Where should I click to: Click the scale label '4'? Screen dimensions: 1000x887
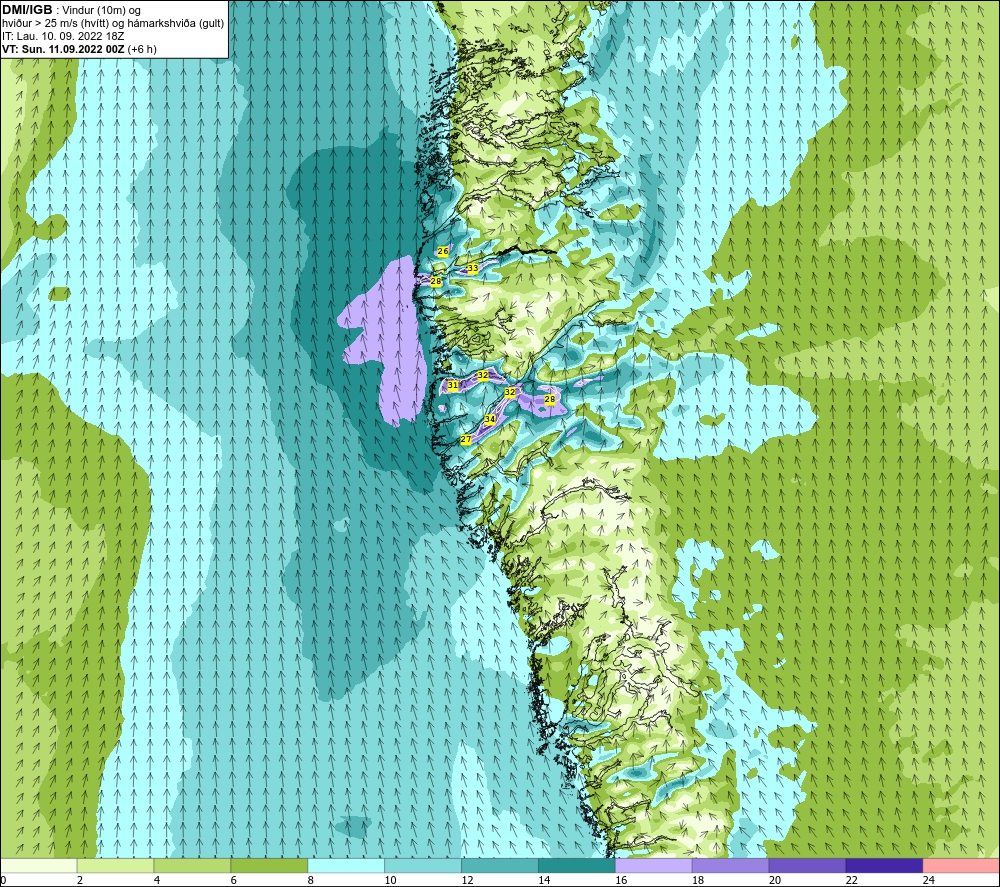click(157, 880)
